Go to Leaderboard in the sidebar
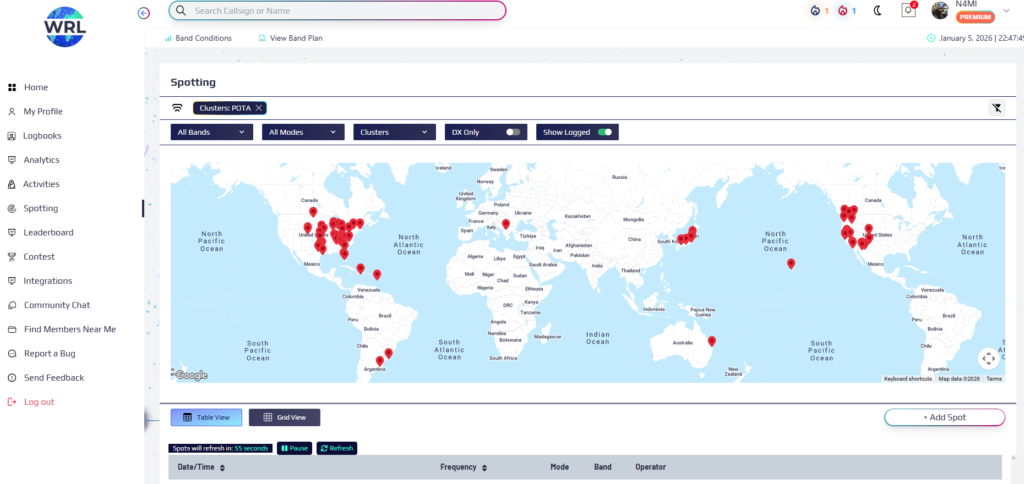Image resolution: width=1024 pixels, height=484 pixels. pos(48,233)
